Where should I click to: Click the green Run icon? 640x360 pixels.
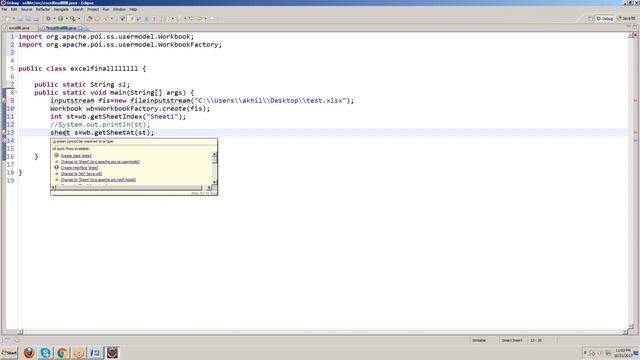click(60, 18)
